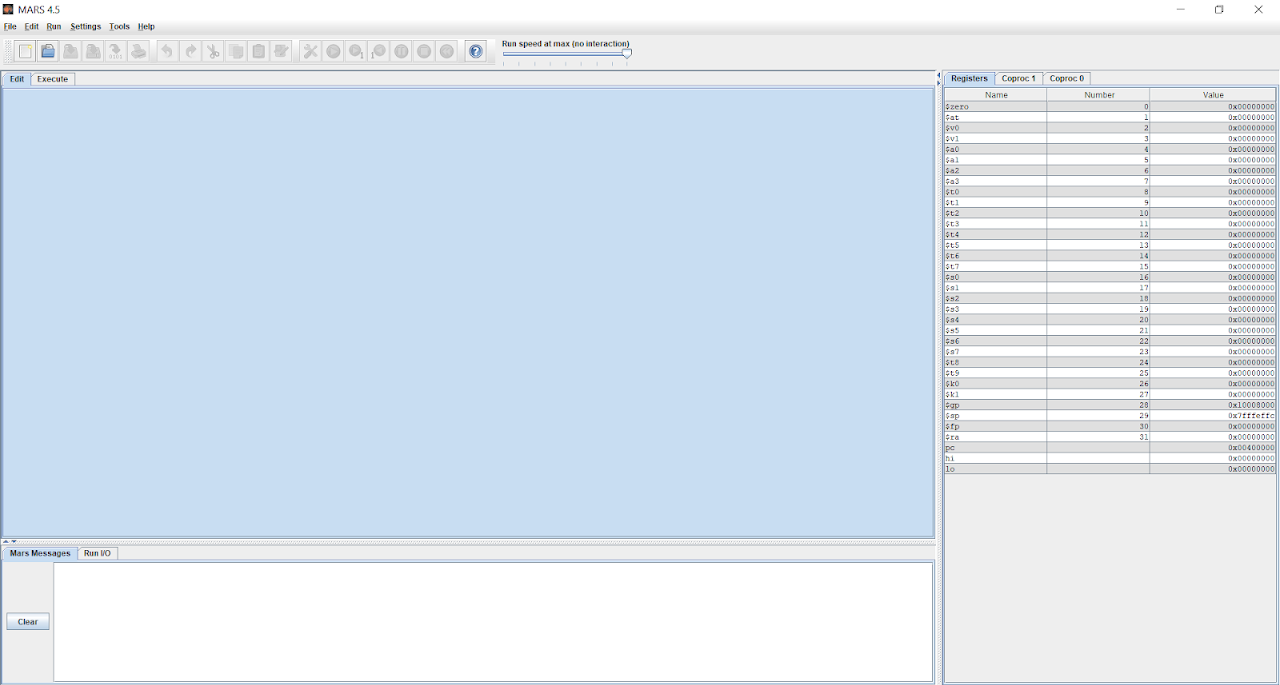Click the Cut scissors icon

click(213, 52)
